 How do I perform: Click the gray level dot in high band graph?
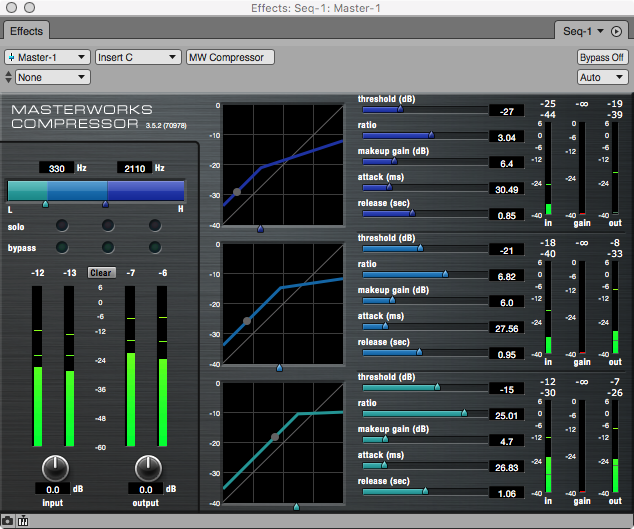pos(237,192)
